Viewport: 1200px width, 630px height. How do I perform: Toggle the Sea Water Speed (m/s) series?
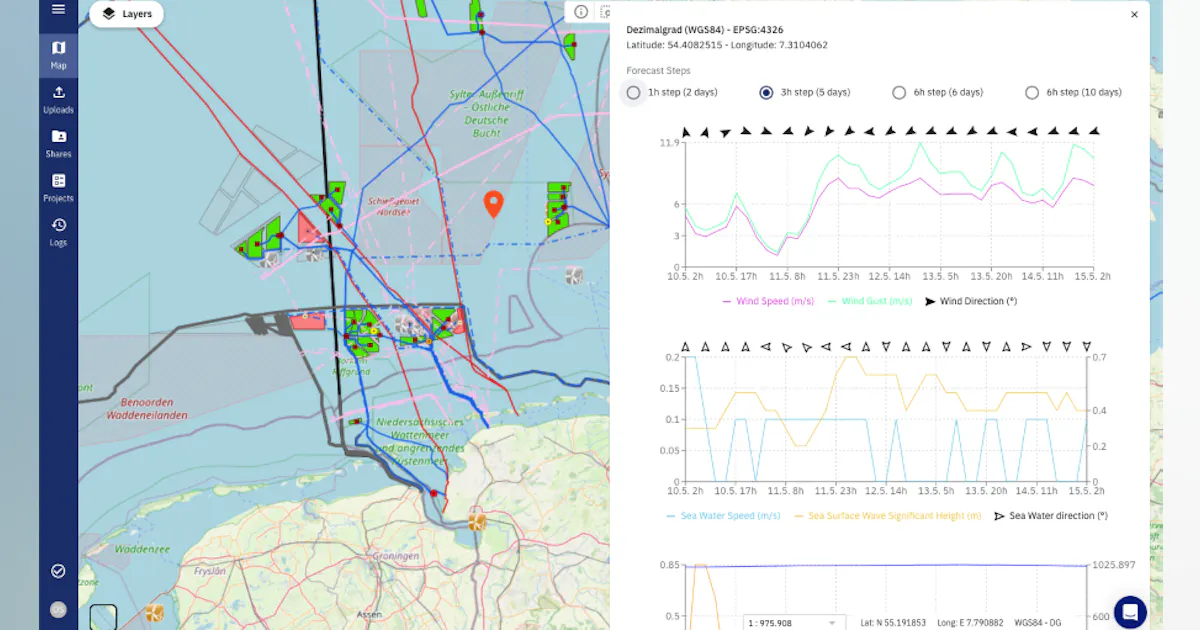(724, 516)
